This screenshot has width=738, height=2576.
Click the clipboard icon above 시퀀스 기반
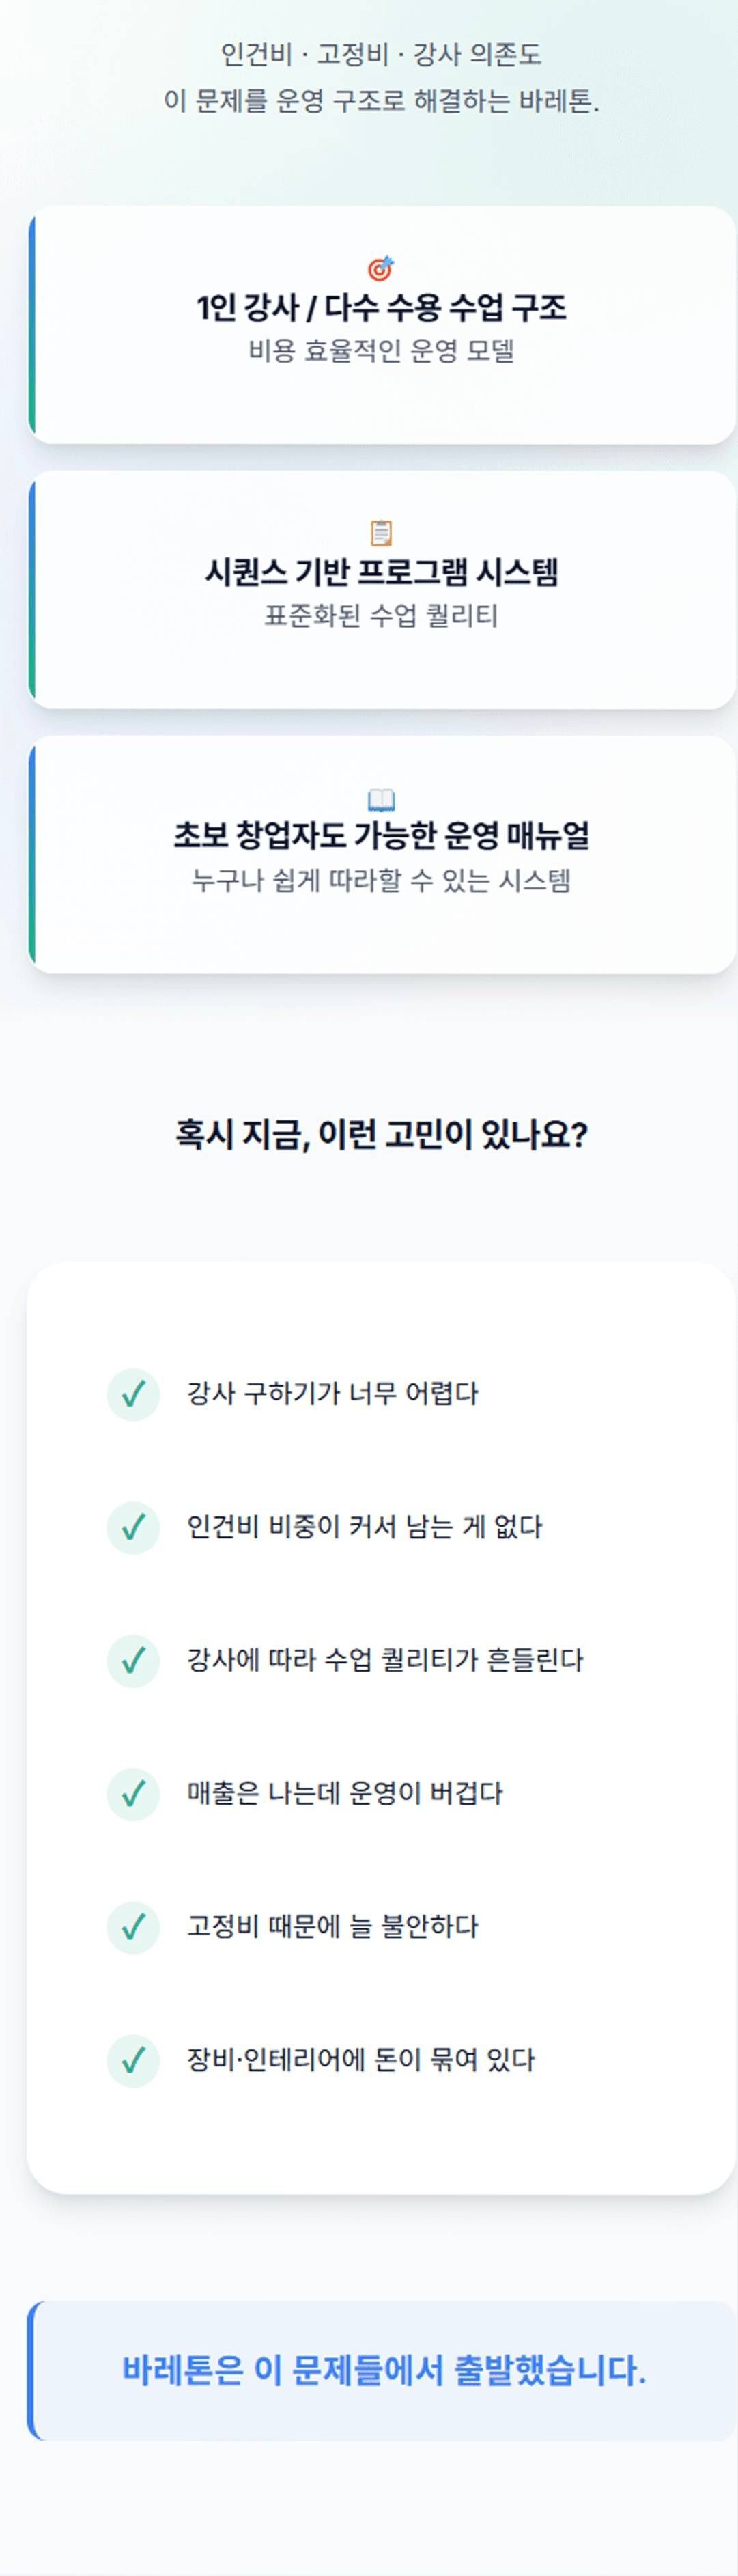pyautogui.click(x=381, y=533)
